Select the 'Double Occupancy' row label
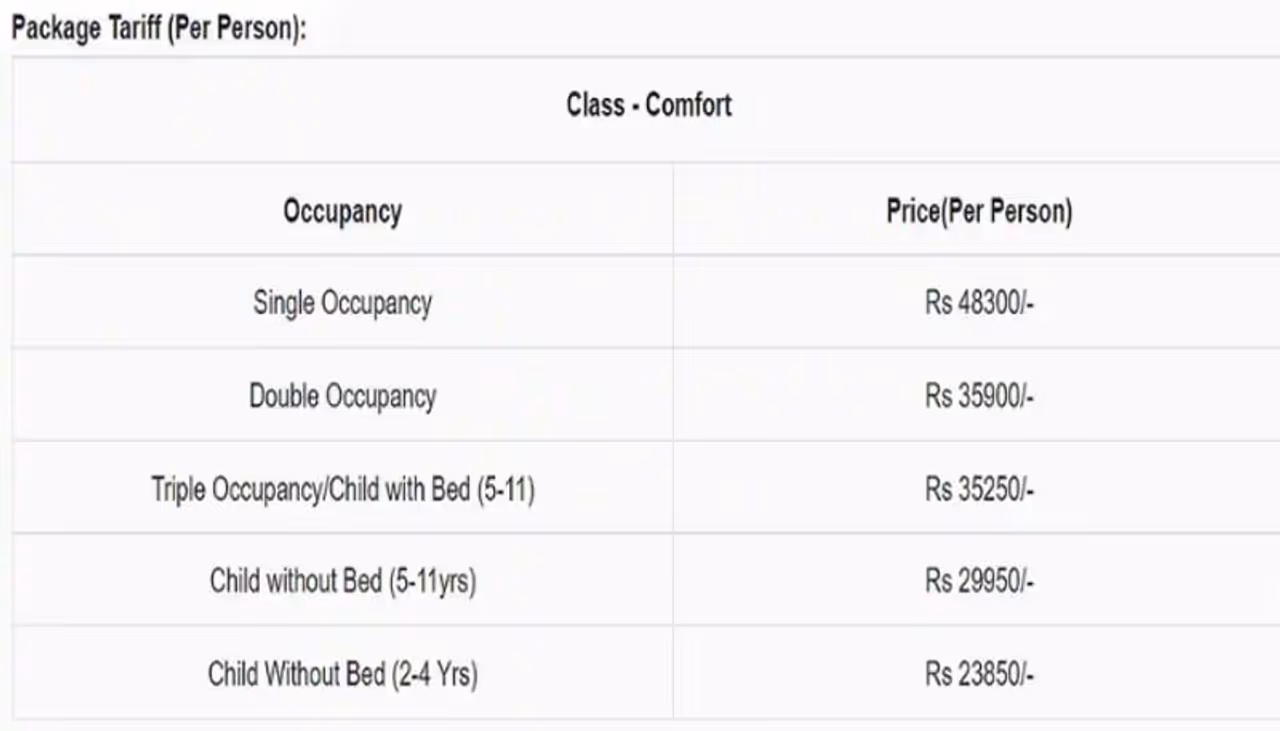1280x731 pixels. (x=342, y=396)
